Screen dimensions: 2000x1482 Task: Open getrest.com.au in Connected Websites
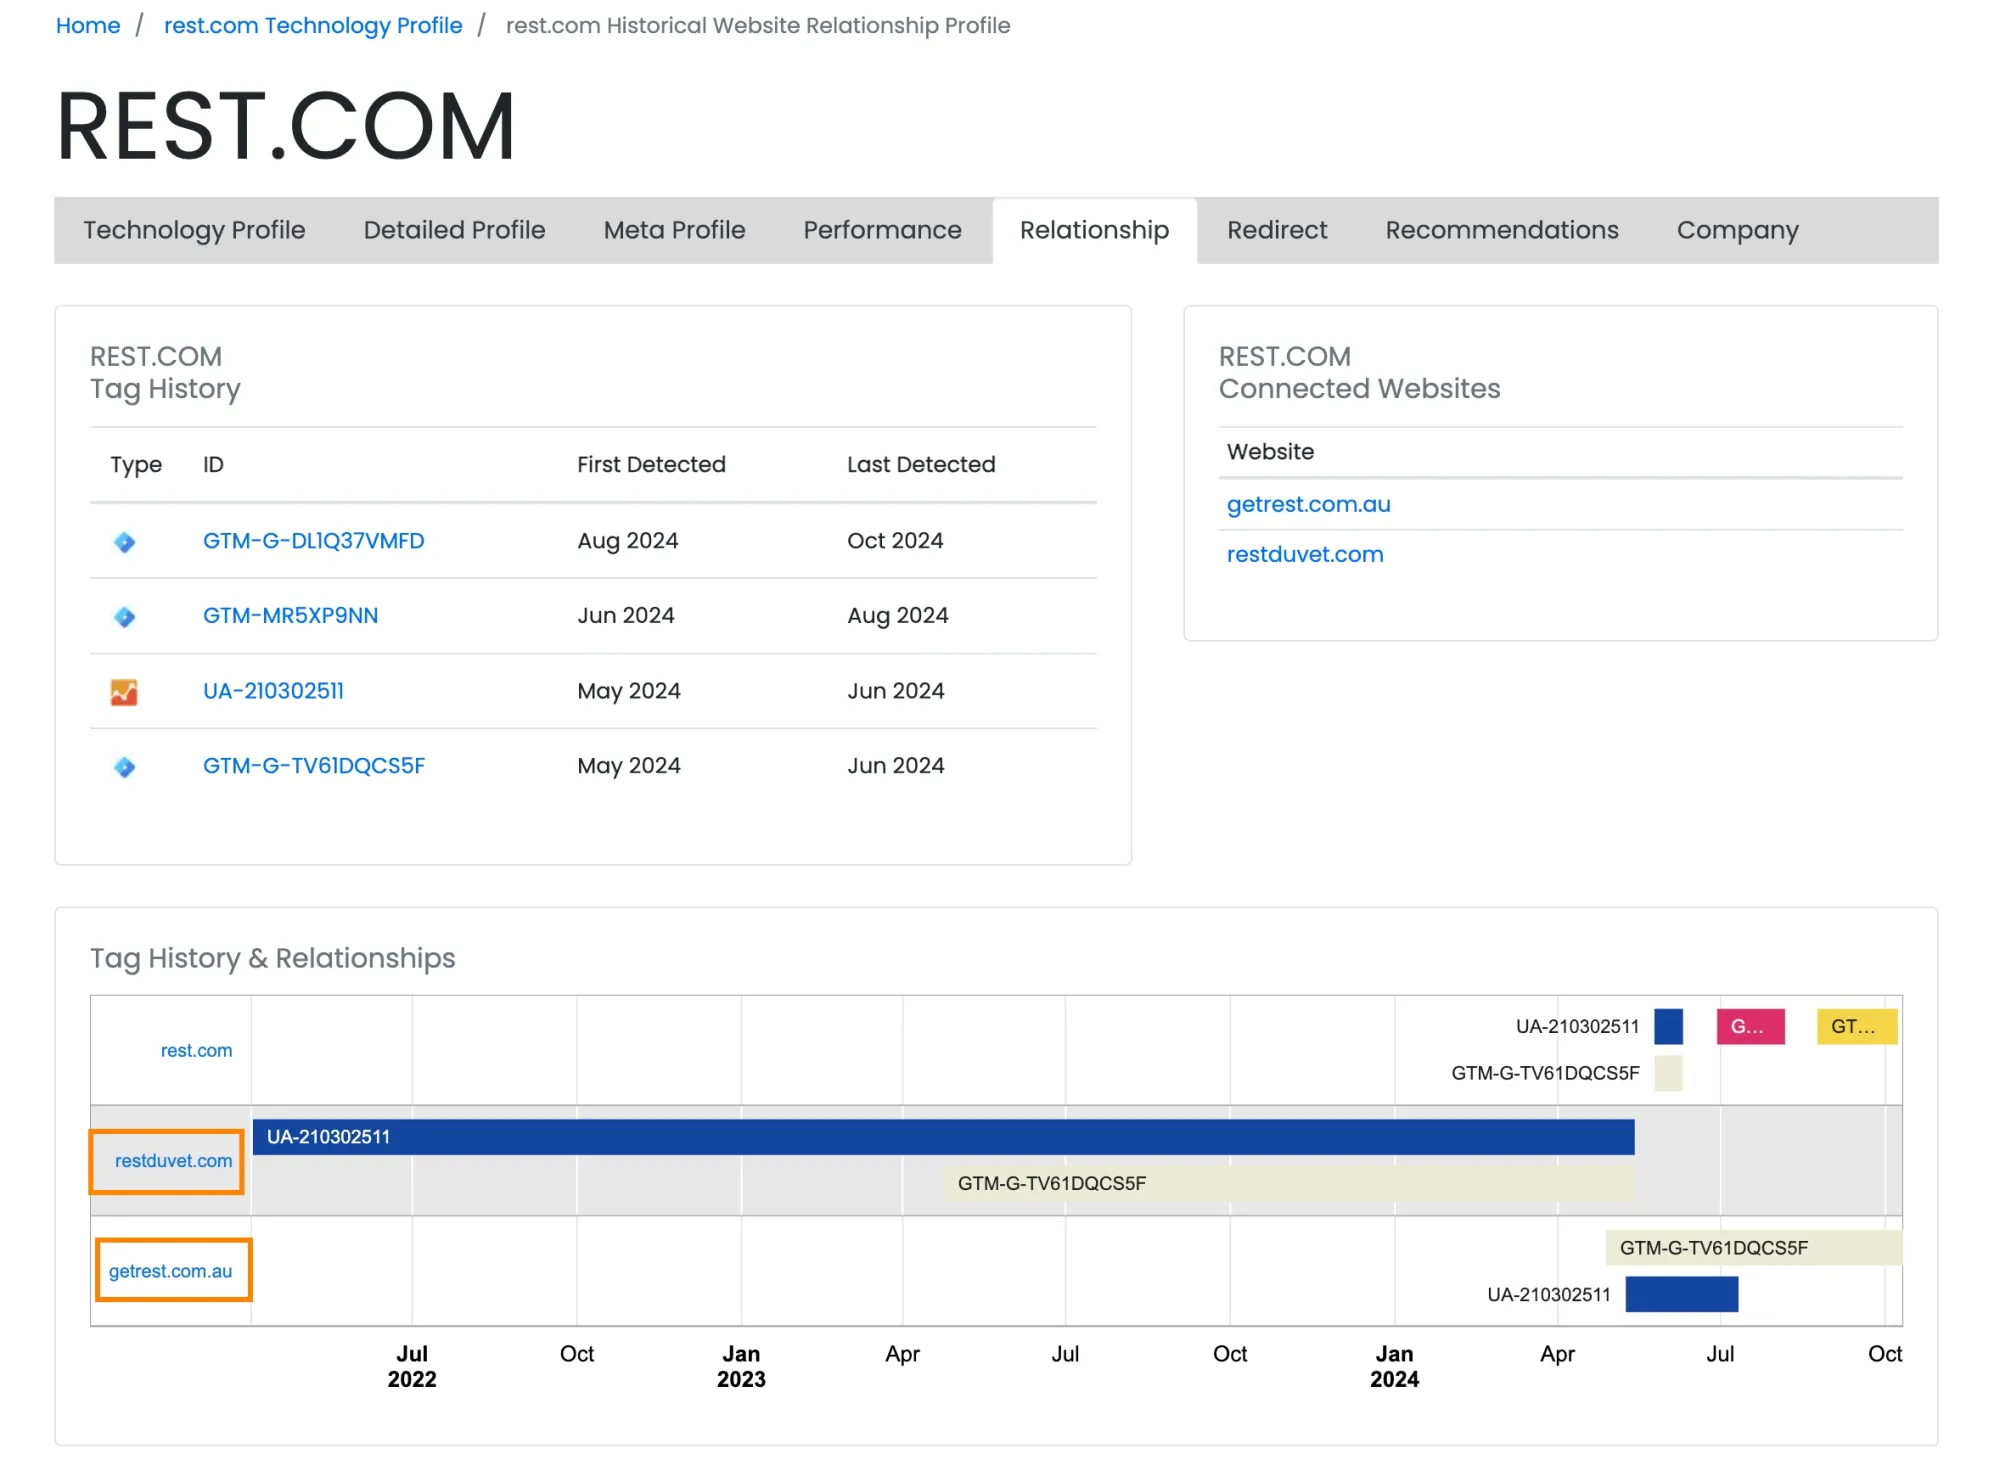coord(1308,504)
